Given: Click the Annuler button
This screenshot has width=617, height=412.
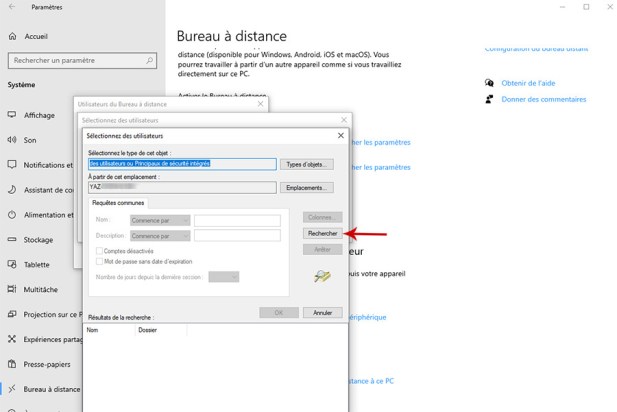Looking at the screenshot, I should coord(323,313).
